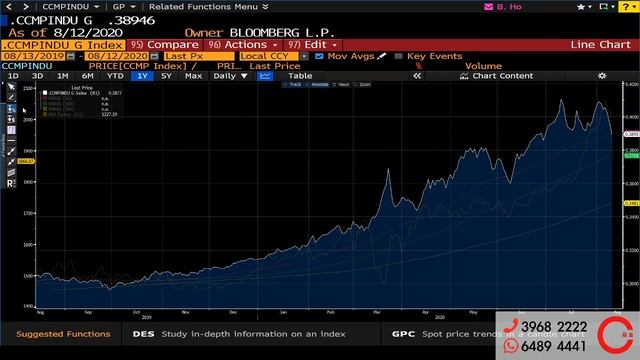Edit moving averages with pencil icon
The image size is (640, 360).
click(x=381, y=56)
